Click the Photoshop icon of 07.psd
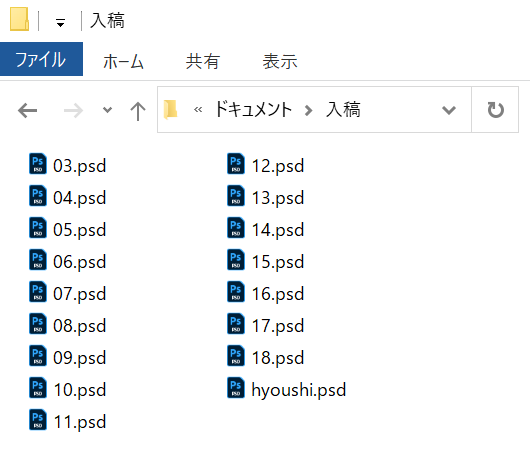The image size is (530, 460). coord(38,292)
